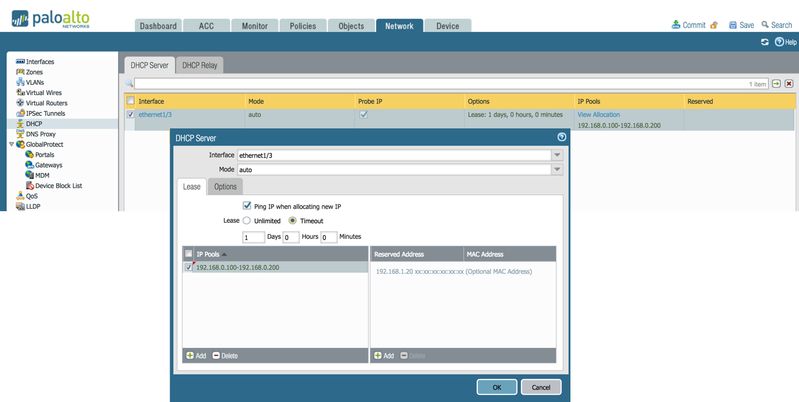This screenshot has width=799, height=402.
Task: Toggle the ethernet1/3 row checkbox
Action: click(130, 115)
